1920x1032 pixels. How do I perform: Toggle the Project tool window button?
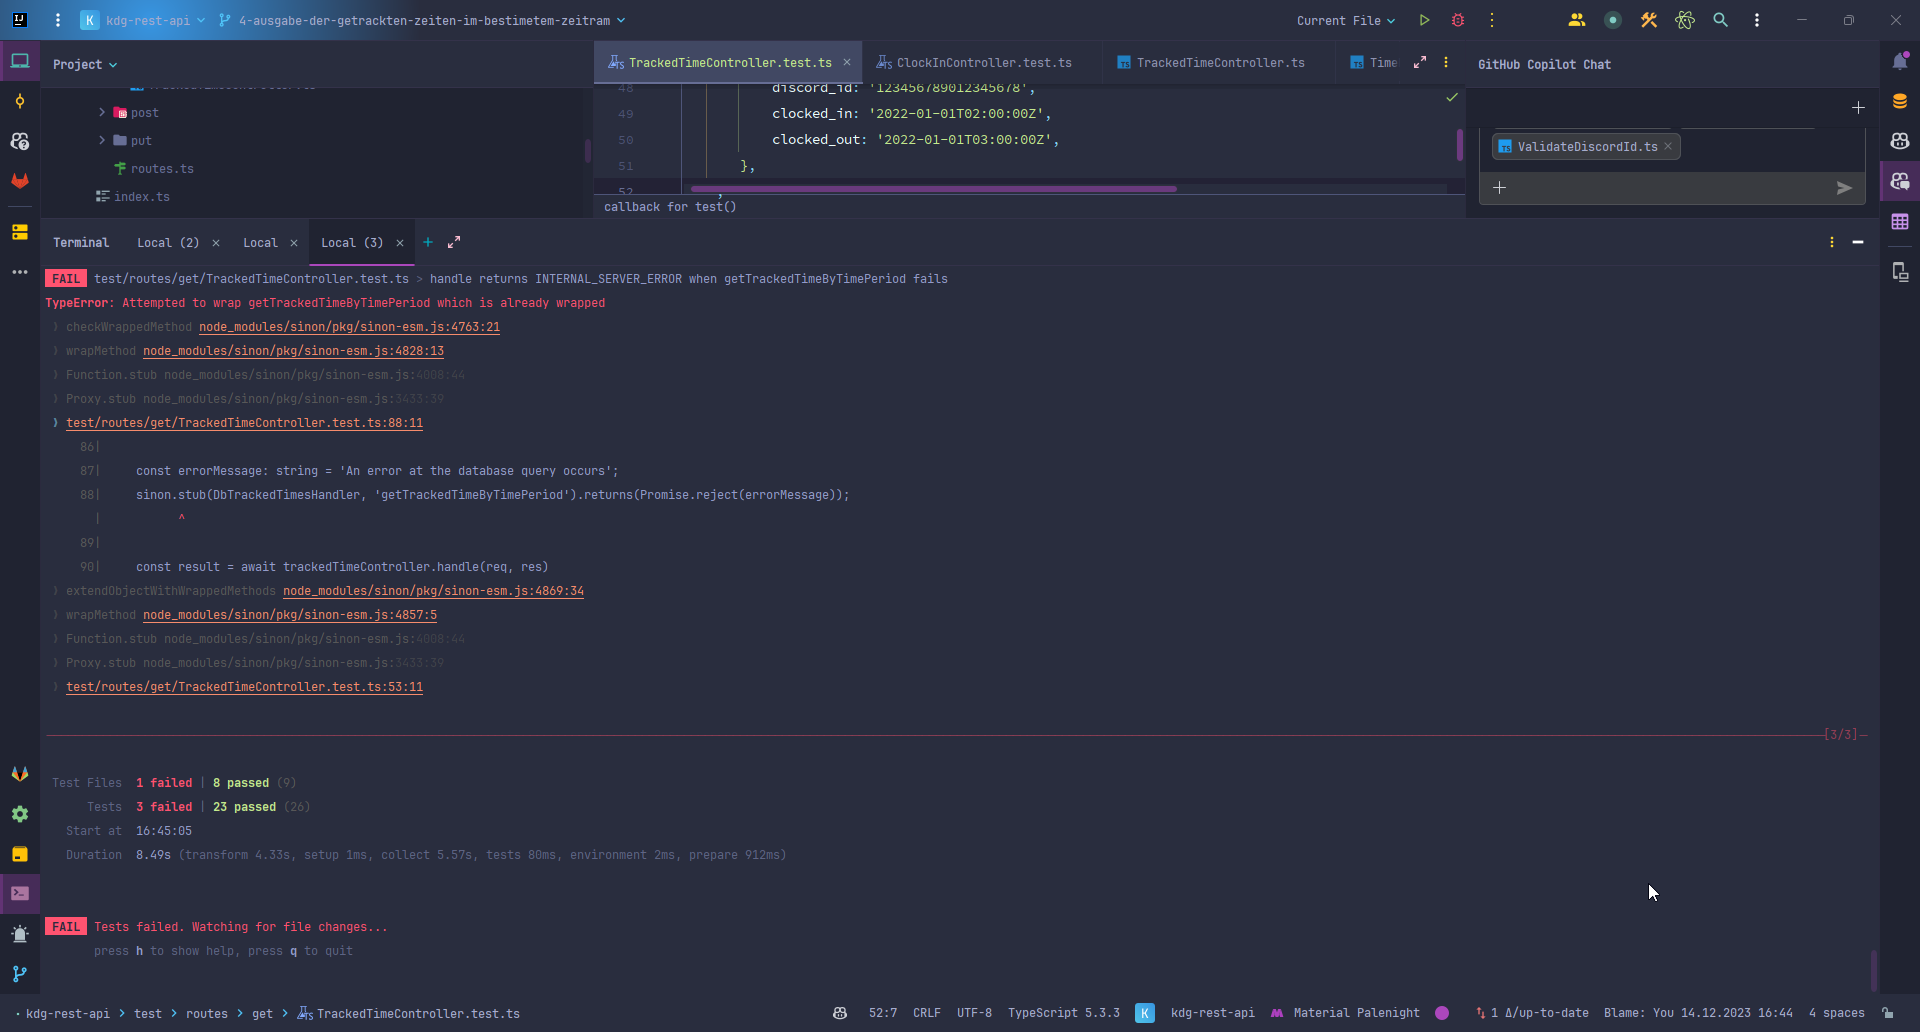tap(20, 61)
